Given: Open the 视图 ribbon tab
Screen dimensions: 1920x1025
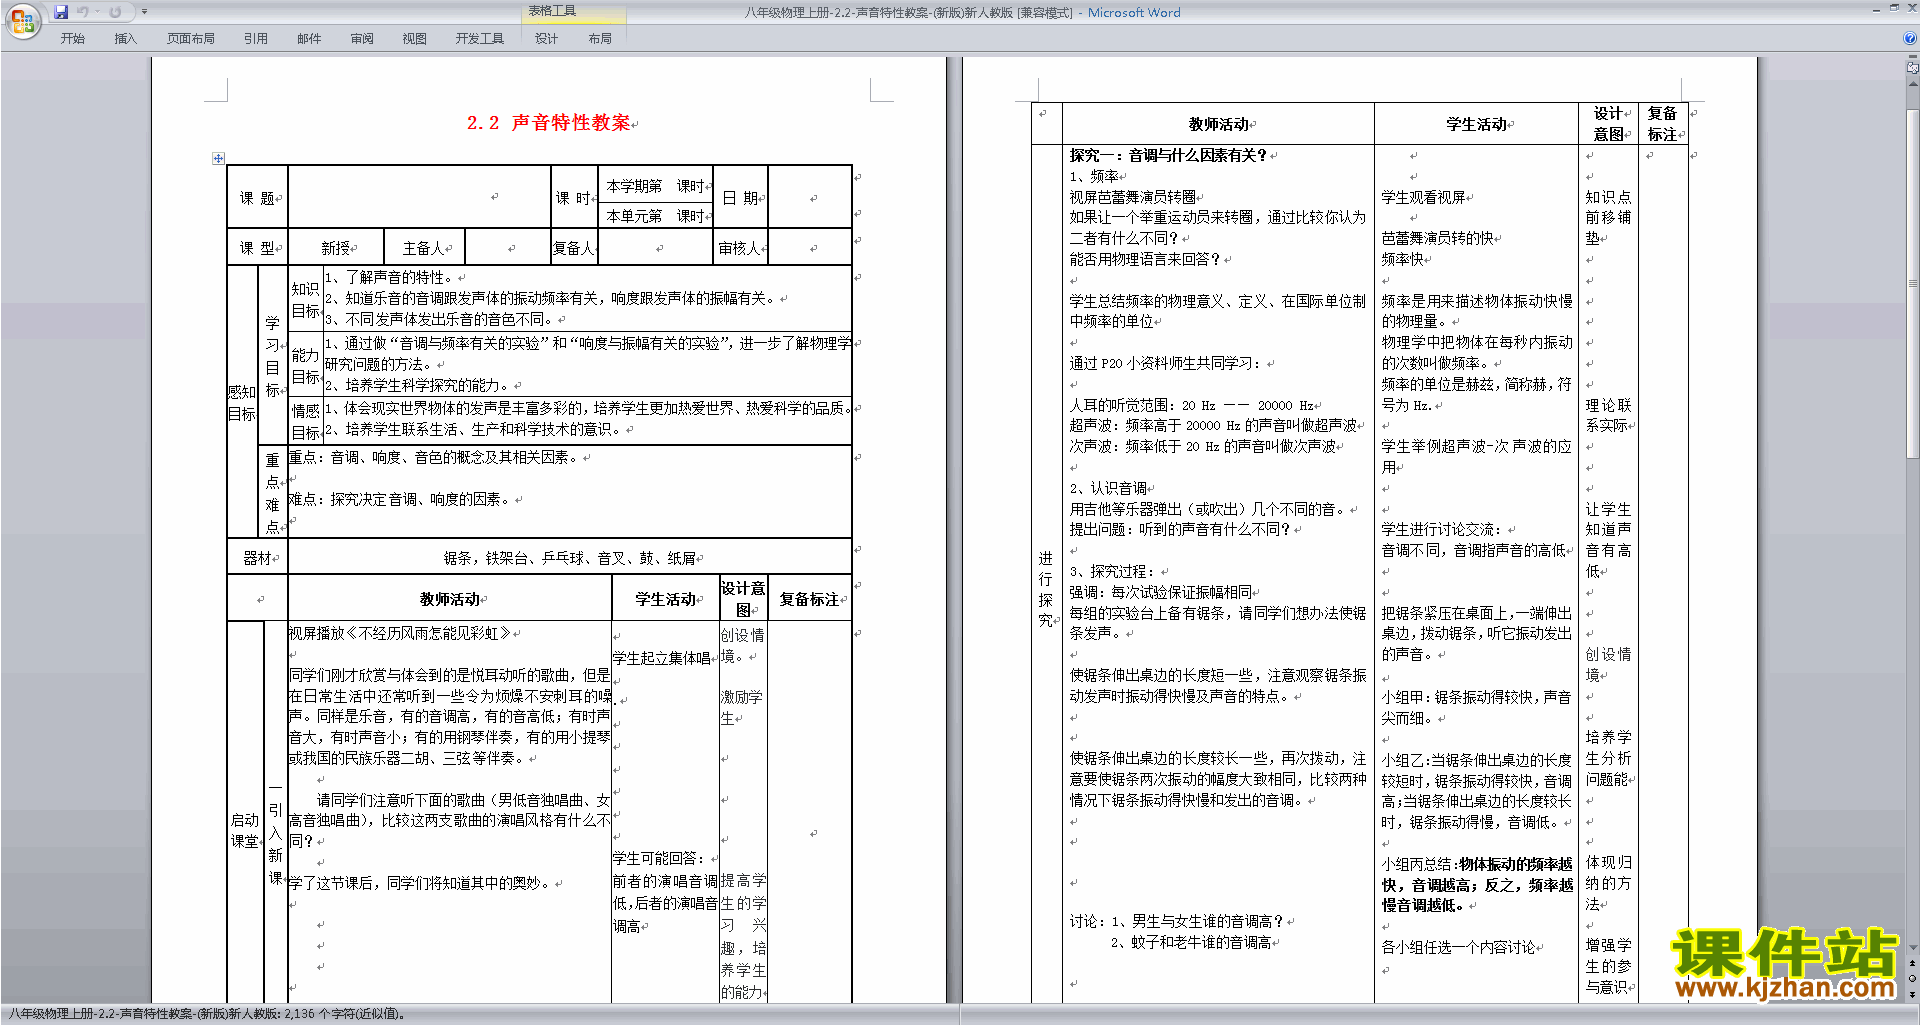Looking at the screenshot, I should click(415, 39).
